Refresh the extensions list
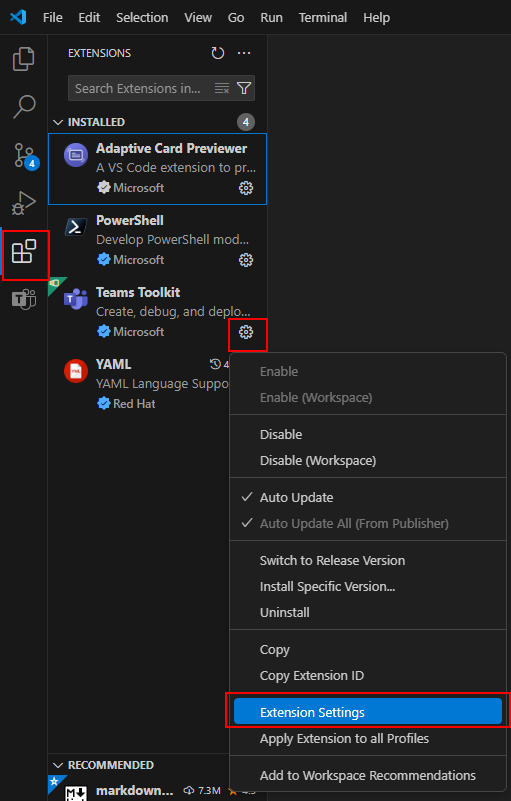 coord(218,53)
